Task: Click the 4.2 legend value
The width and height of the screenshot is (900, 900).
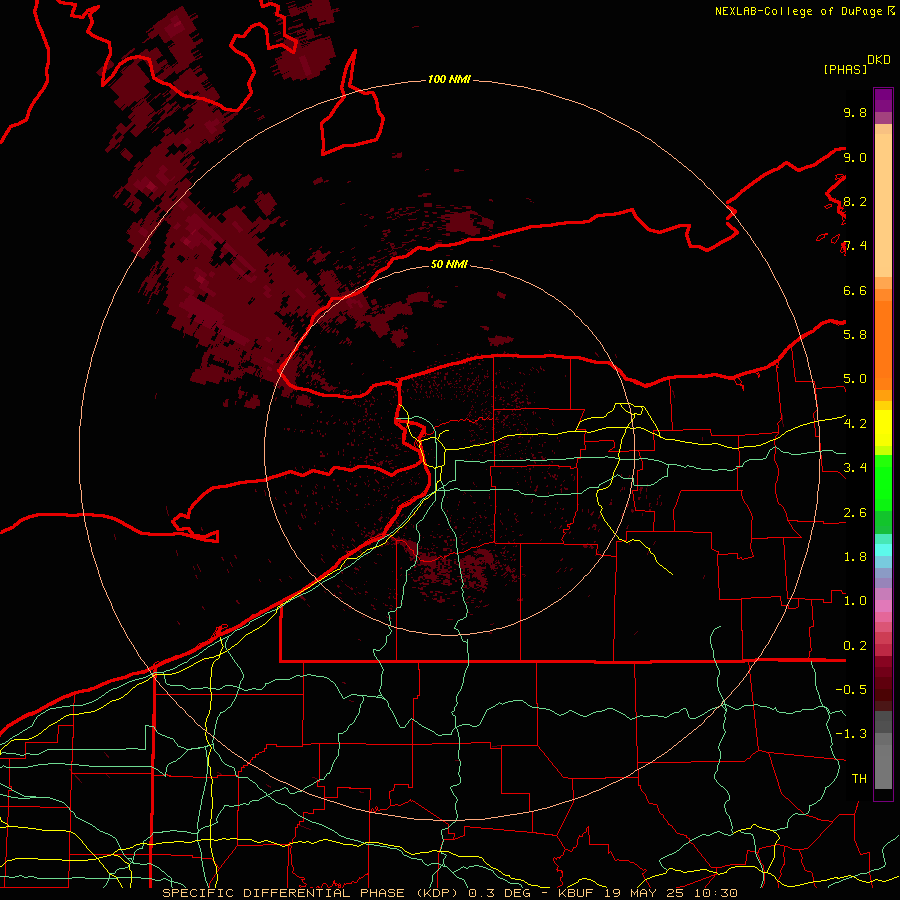Action: point(855,424)
